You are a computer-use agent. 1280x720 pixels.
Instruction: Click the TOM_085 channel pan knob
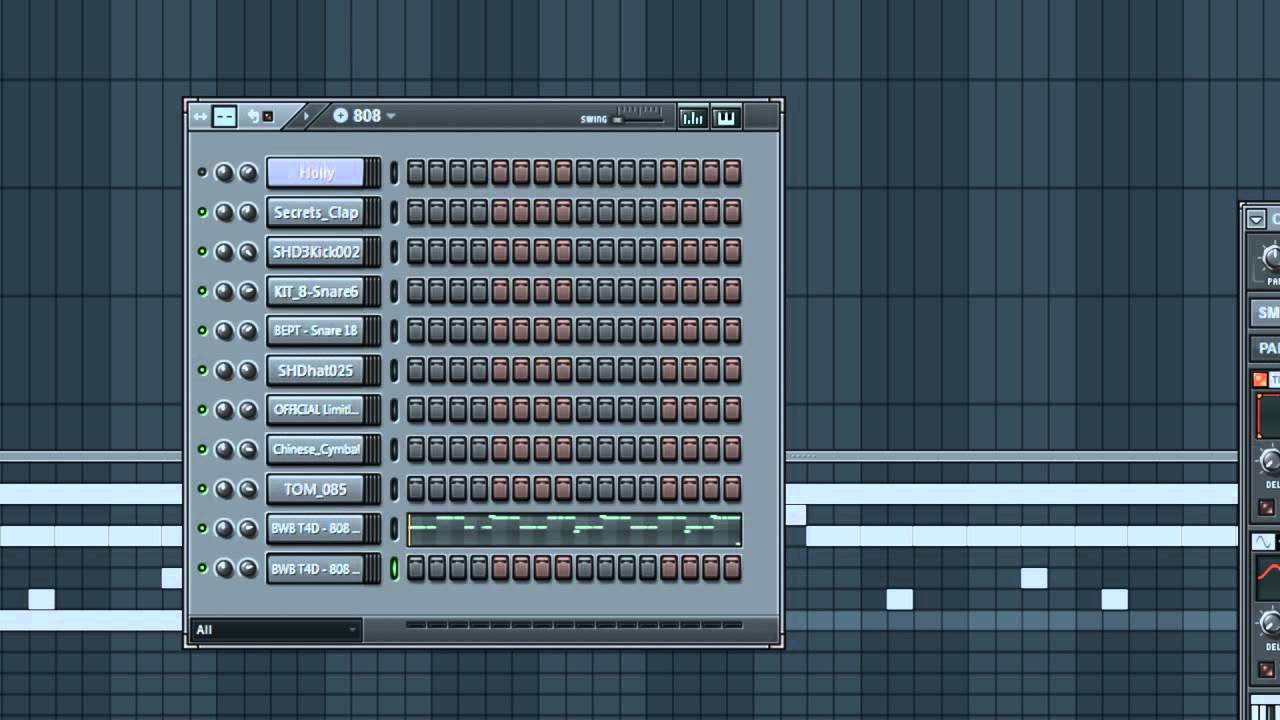point(224,489)
